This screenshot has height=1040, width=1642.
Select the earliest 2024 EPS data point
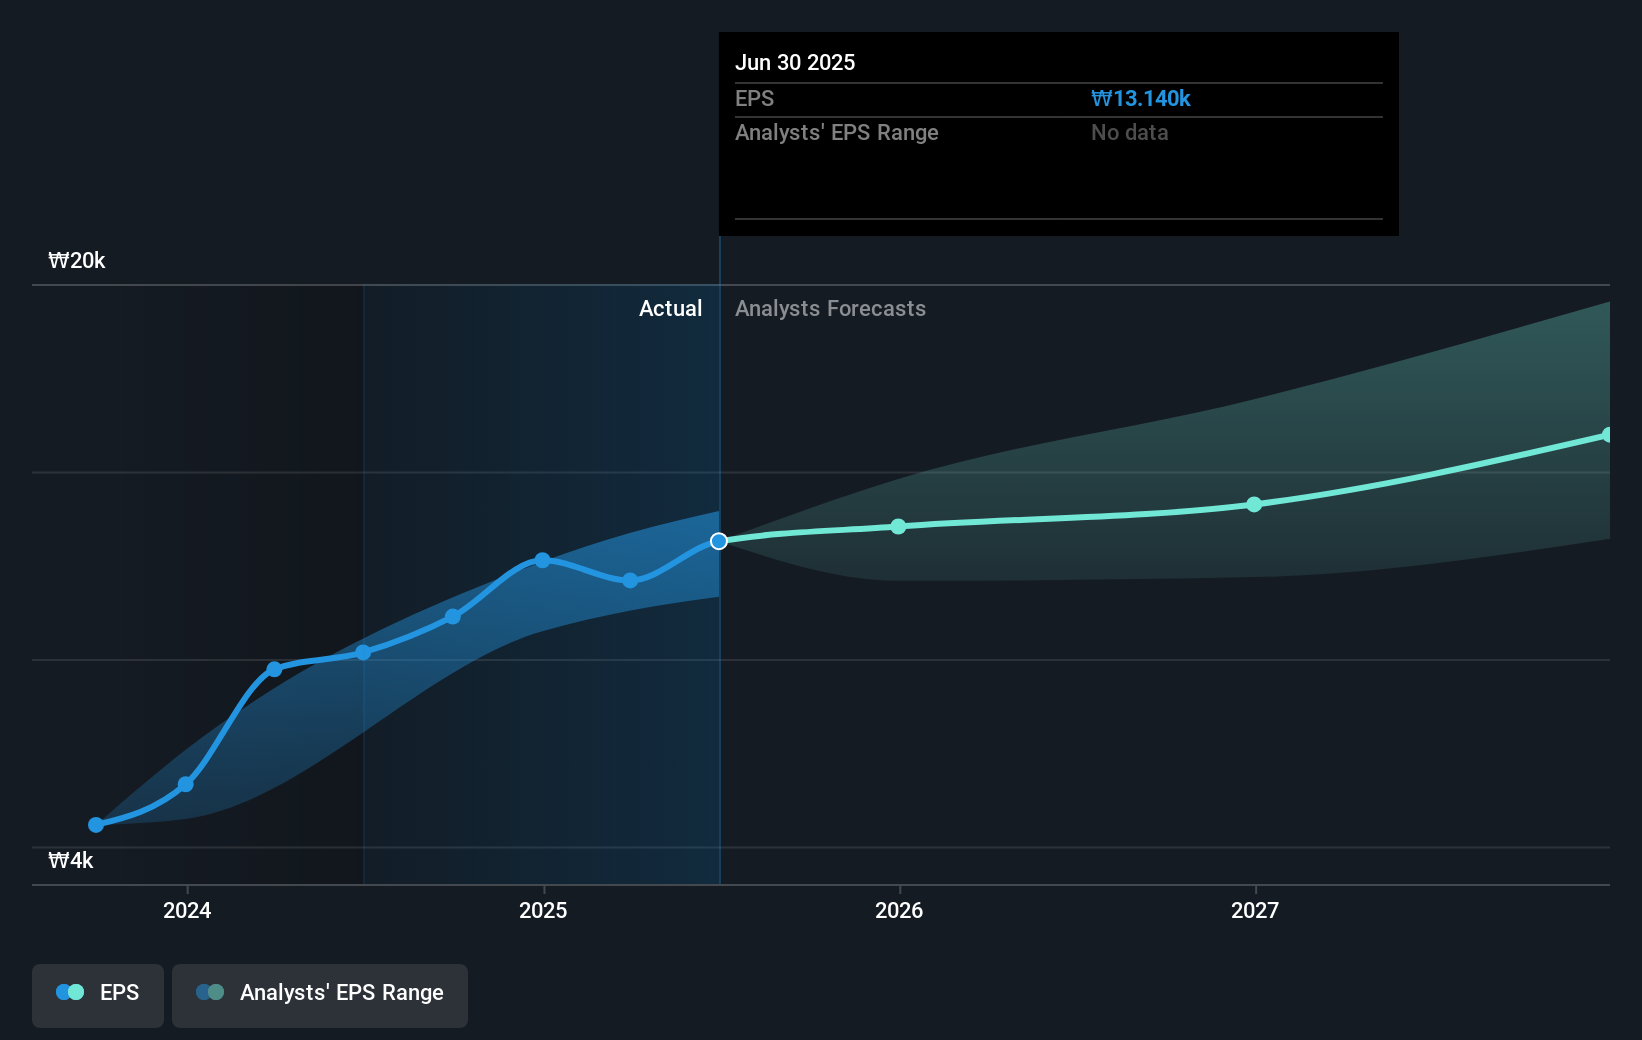(95, 825)
